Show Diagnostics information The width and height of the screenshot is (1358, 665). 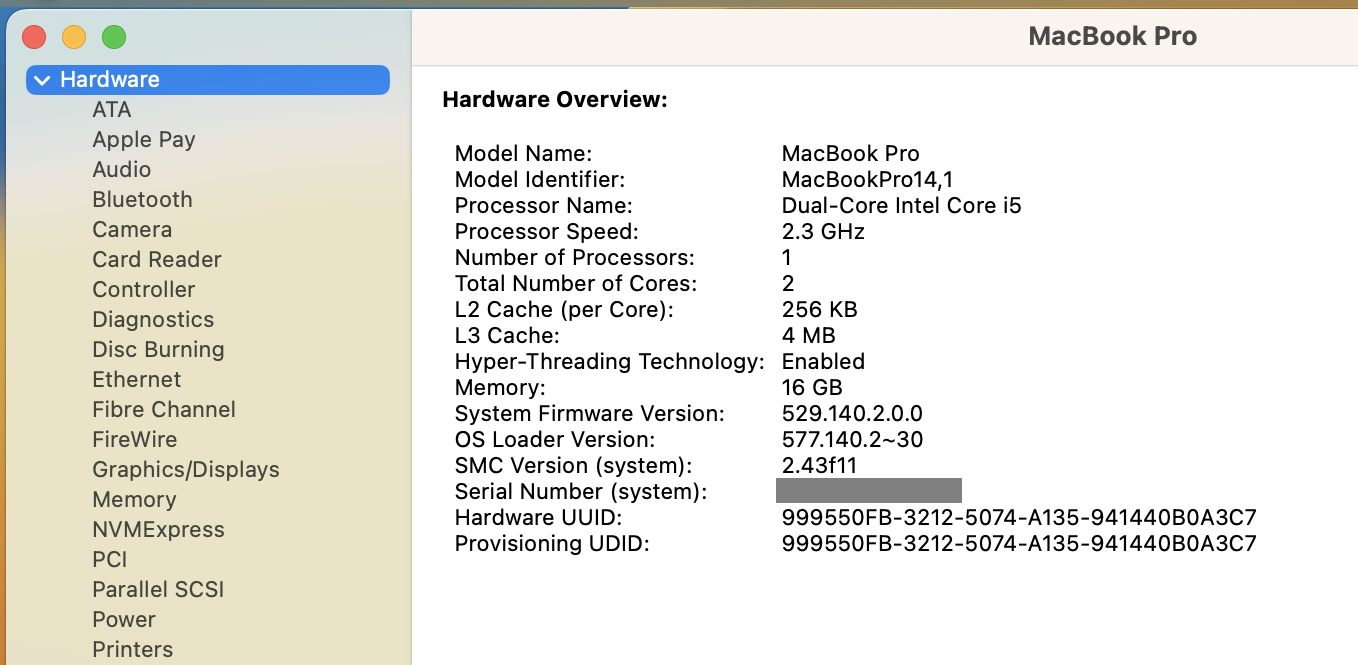point(153,320)
